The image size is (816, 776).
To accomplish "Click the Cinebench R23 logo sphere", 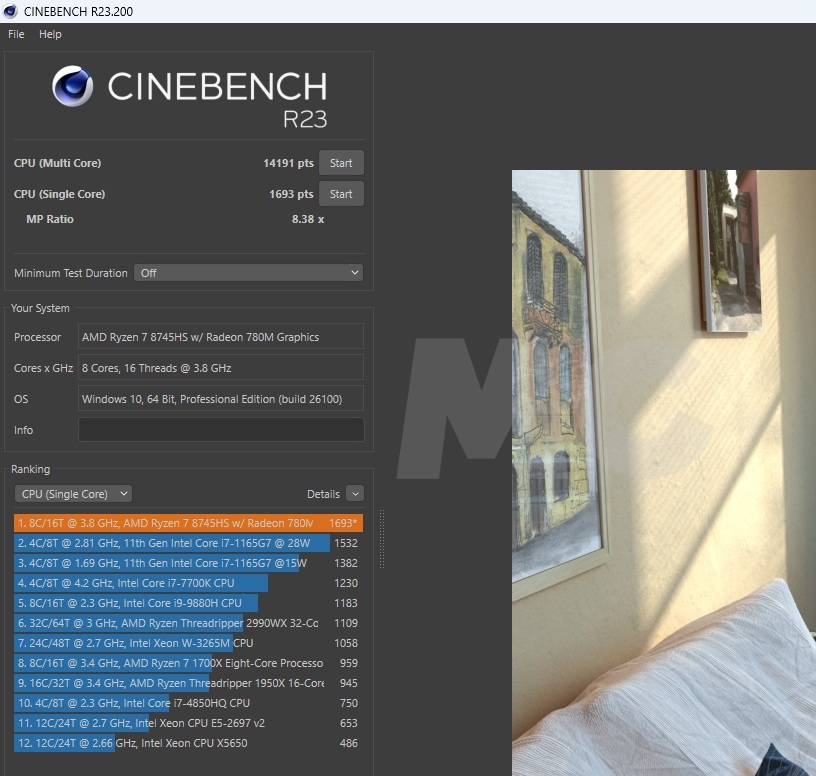I will pos(73,87).
